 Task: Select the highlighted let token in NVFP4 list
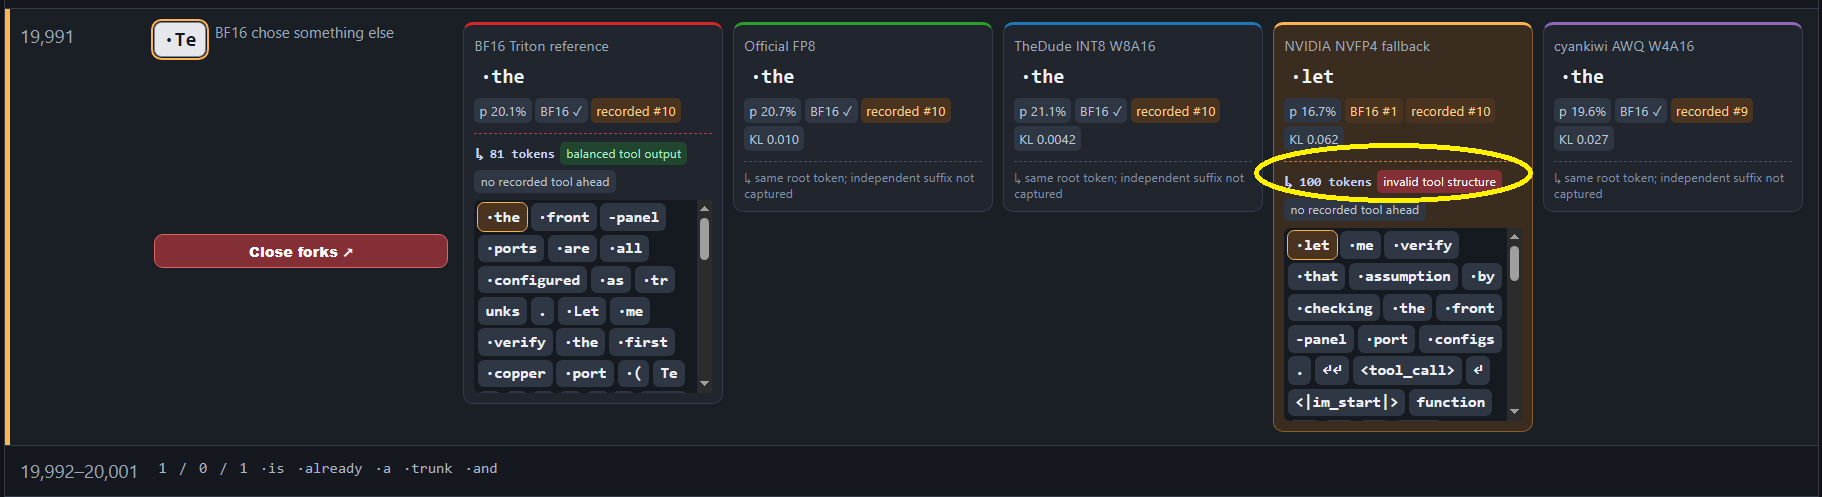(1312, 245)
